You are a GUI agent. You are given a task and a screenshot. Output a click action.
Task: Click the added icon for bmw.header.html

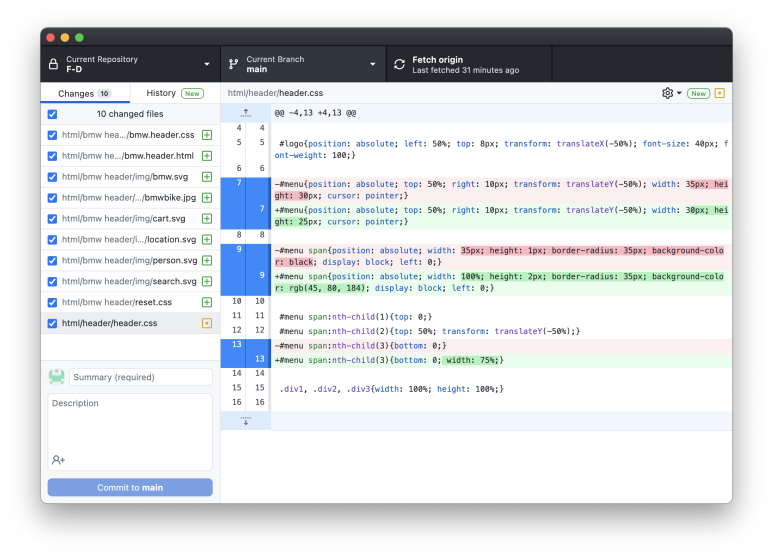click(207, 156)
